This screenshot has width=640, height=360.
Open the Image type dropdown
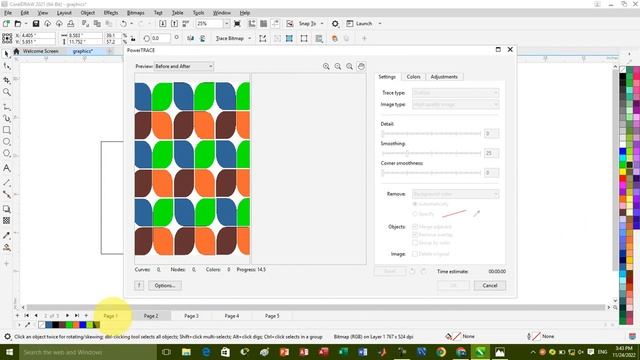coord(456,104)
